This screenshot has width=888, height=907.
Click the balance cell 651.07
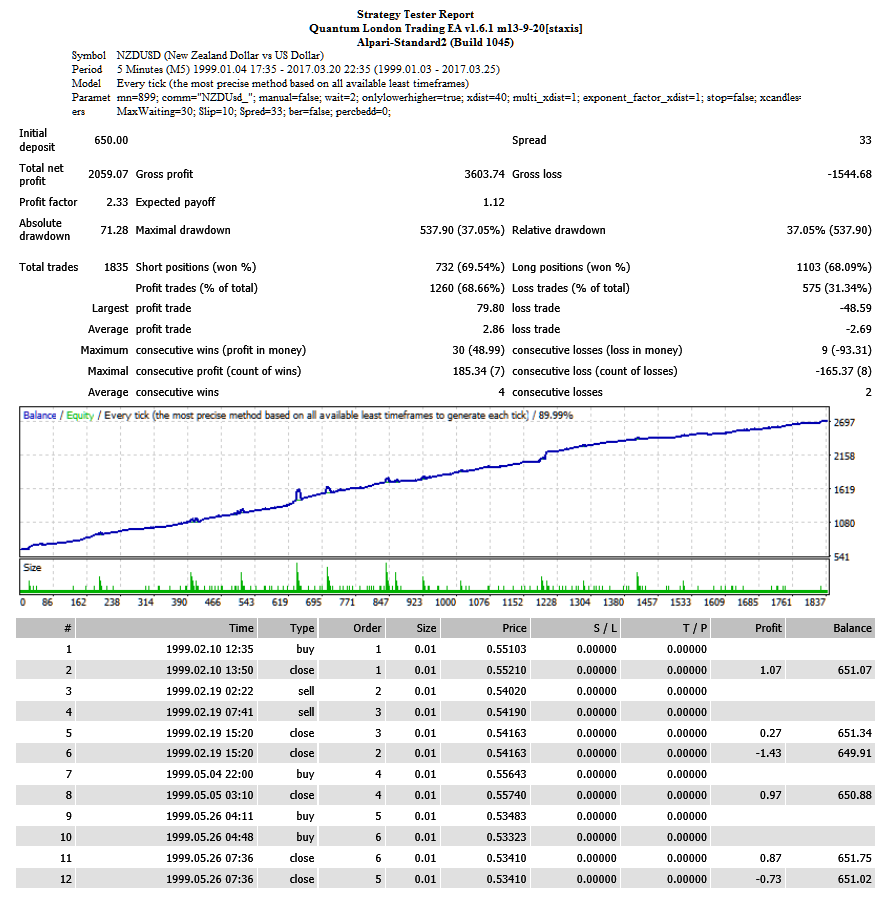854,670
